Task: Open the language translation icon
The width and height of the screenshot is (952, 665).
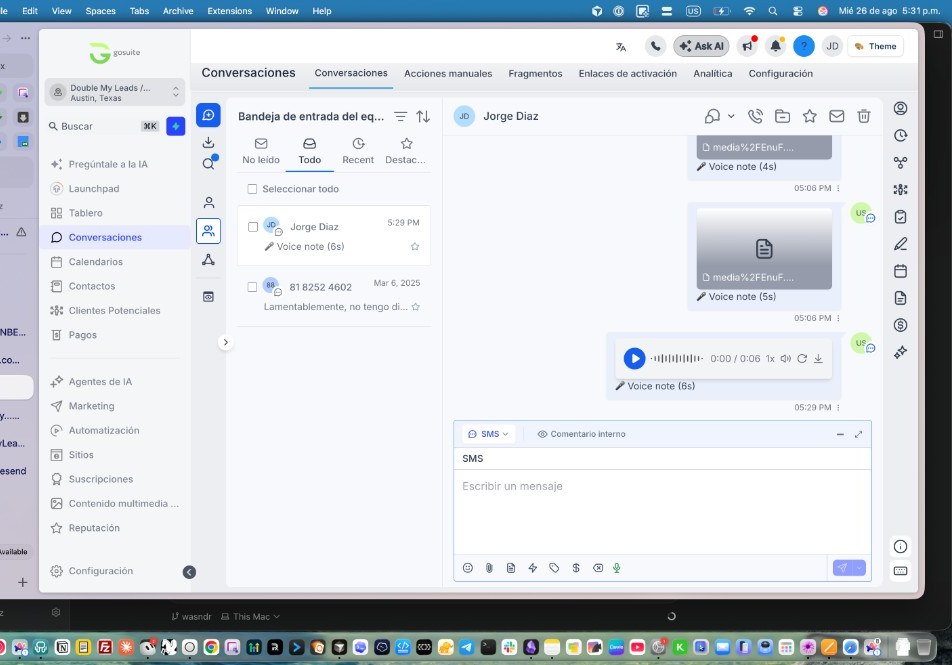Action: tap(620, 47)
